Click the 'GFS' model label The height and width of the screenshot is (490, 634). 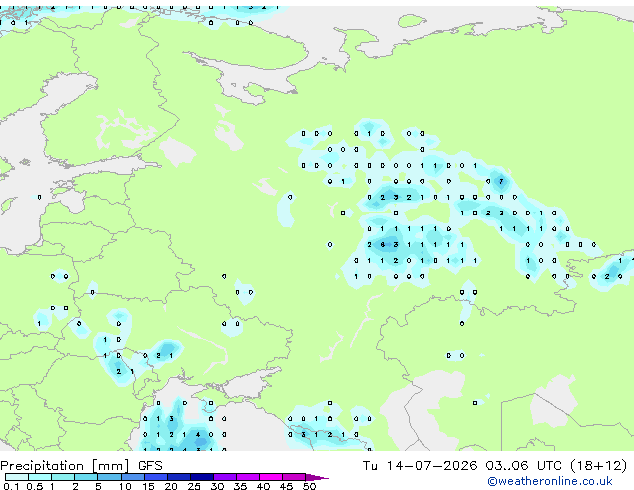click(150, 466)
